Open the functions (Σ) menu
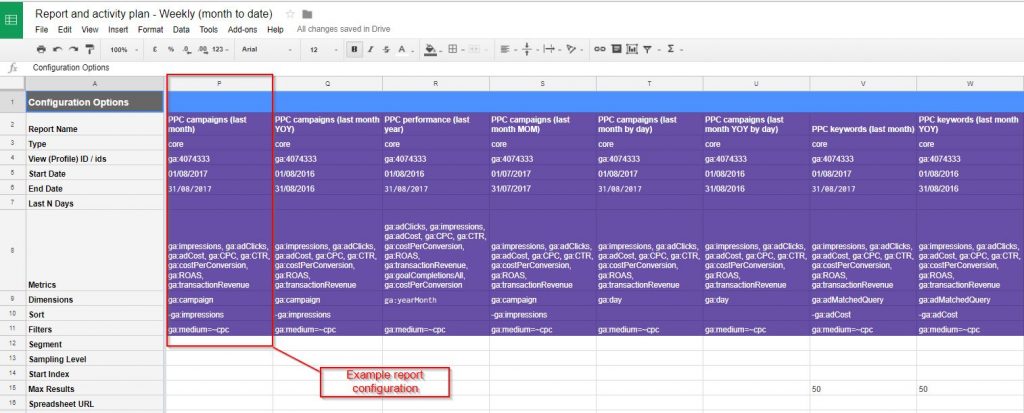The width and height of the screenshot is (1024, 413). coord(673,49)
